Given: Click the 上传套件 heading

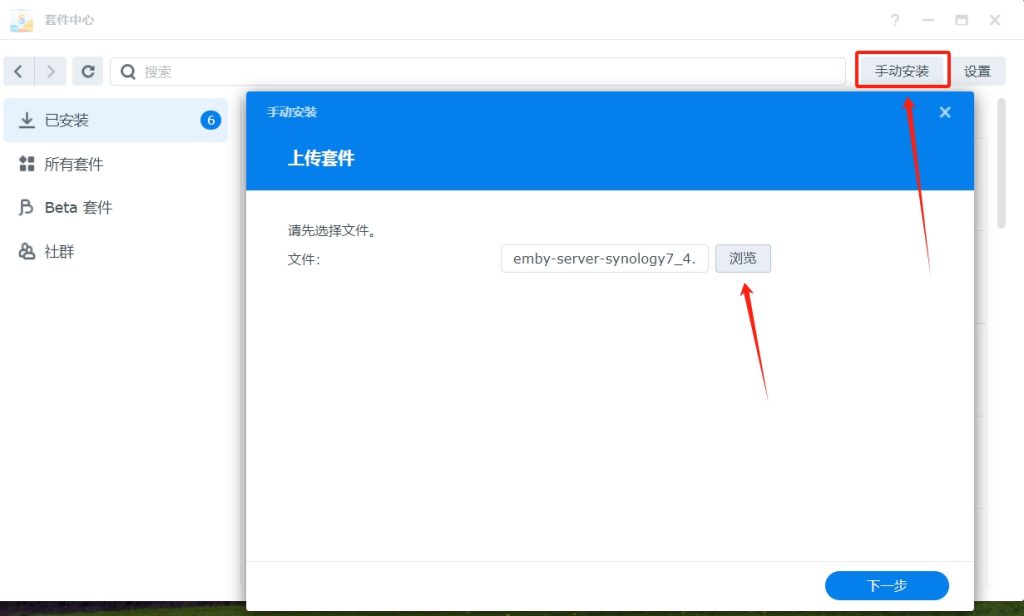Looking at the screenshot, I should (321, 158).
